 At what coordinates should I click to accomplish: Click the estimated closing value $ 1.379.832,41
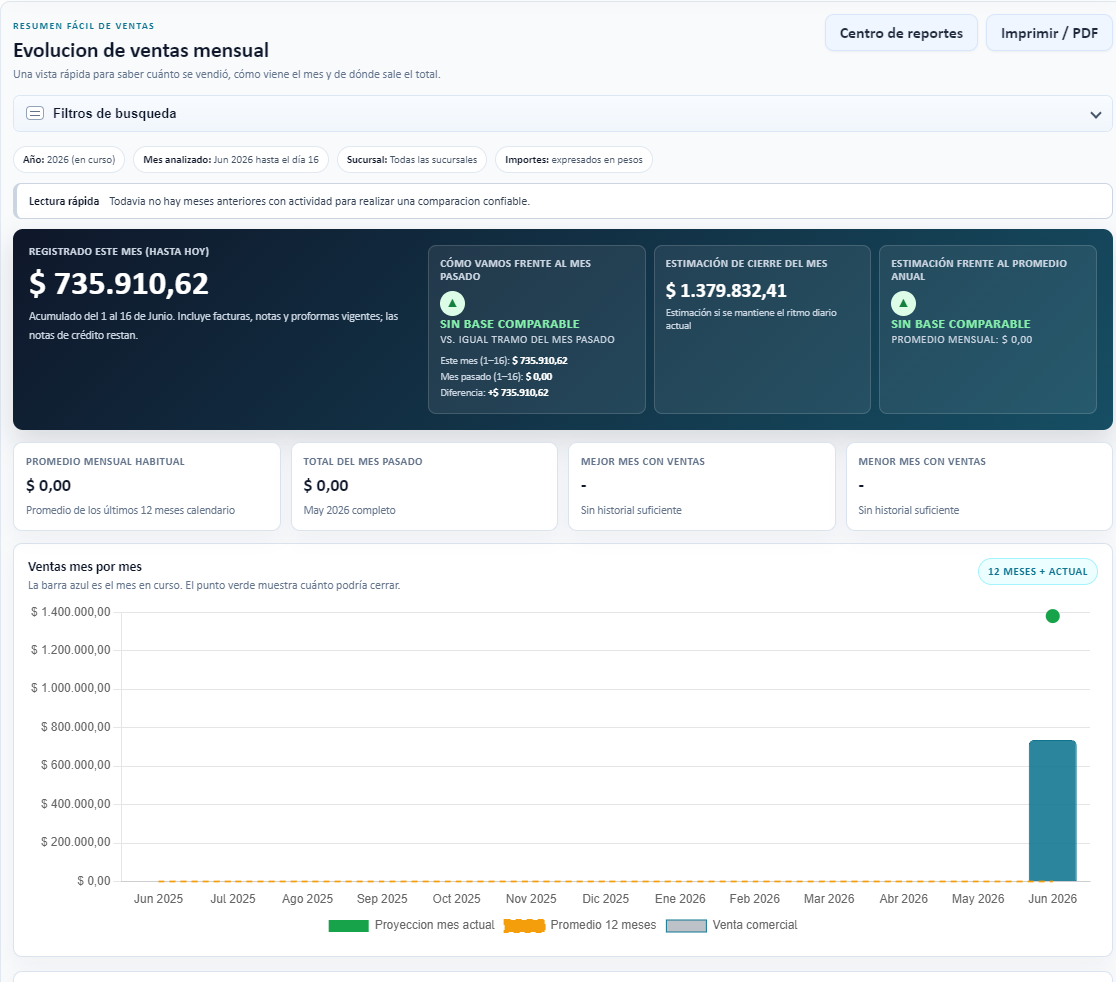[726, 290]
